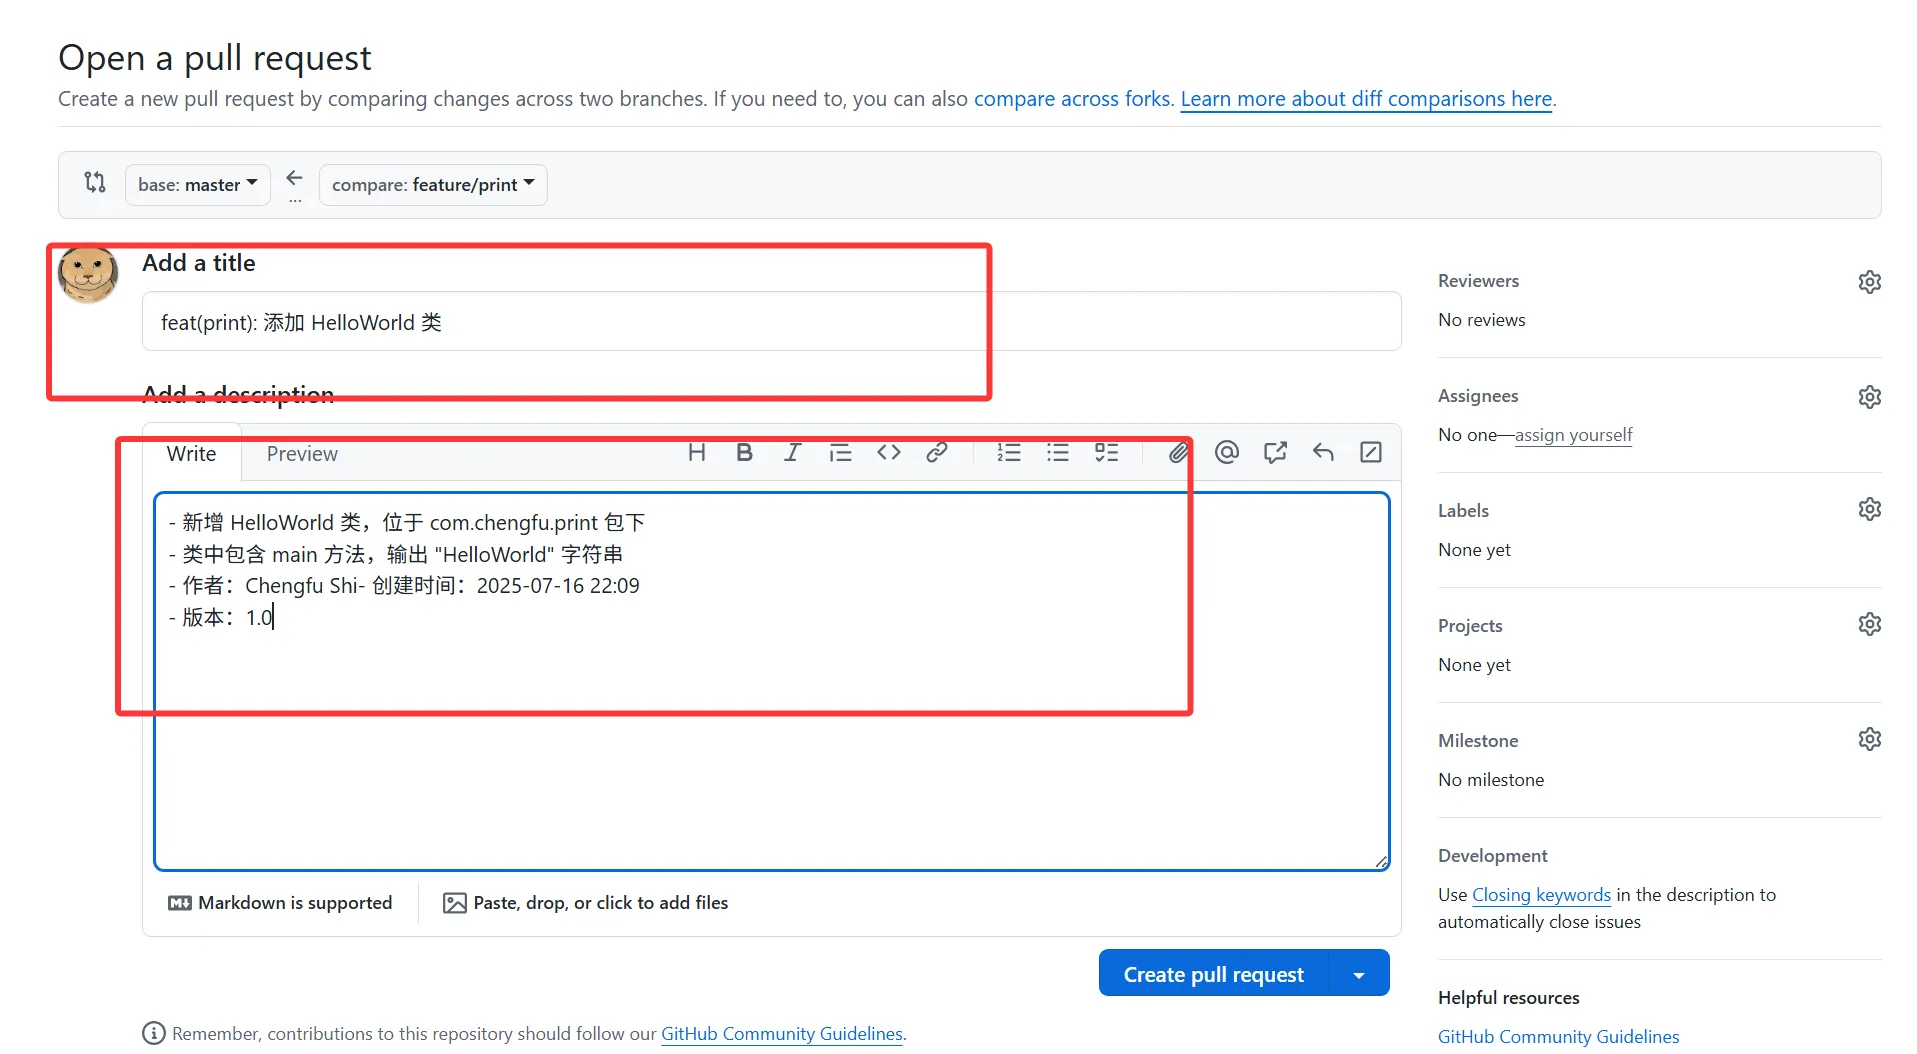Click the description line mentioning main 方法
Image resolution: width=1917 pixels, height=1054 pixels.
pyautogui.click(x=396, y=555)
